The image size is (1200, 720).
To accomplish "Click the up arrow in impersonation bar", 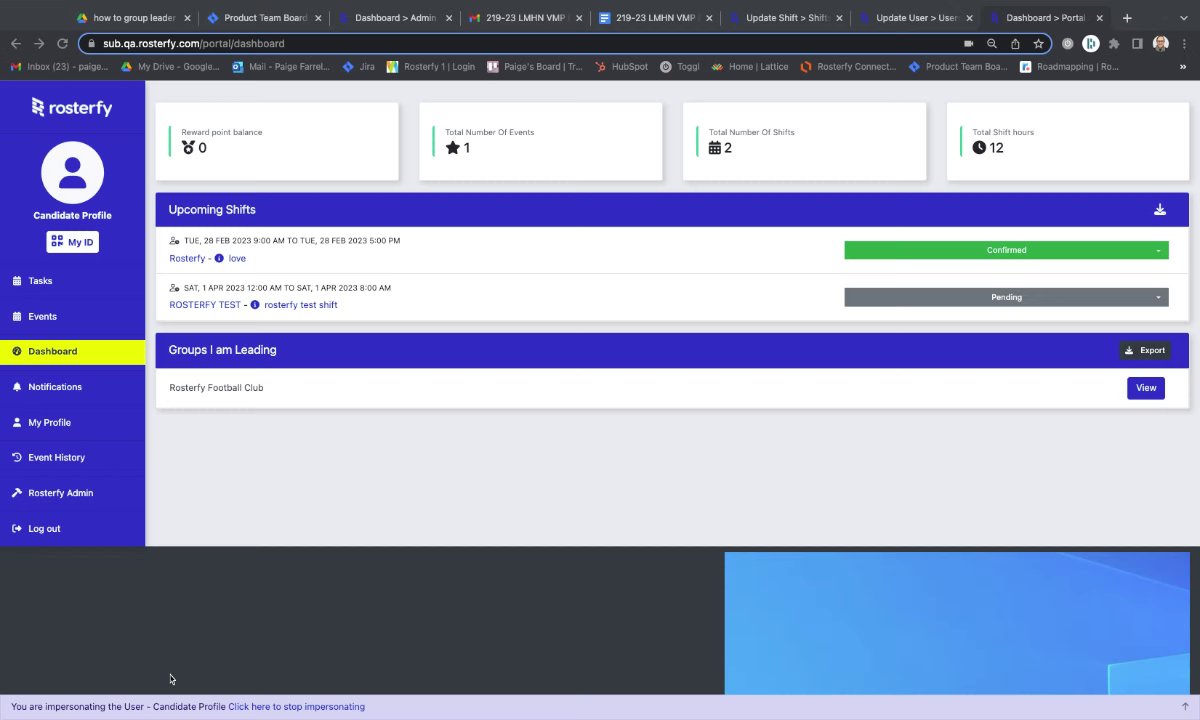I will [x=1185, y=706].
